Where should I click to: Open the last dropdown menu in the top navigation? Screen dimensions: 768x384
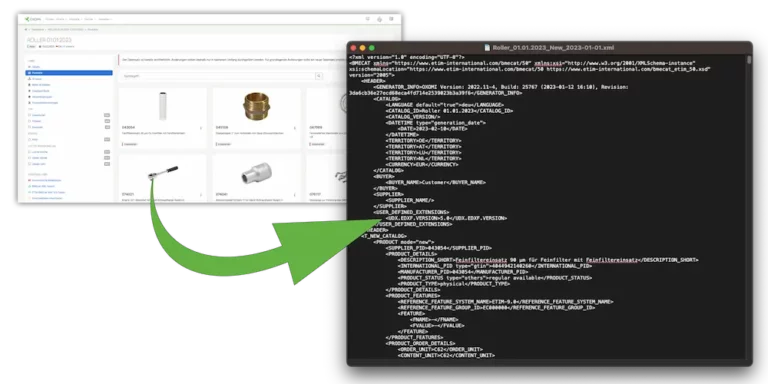click(105, 19)
